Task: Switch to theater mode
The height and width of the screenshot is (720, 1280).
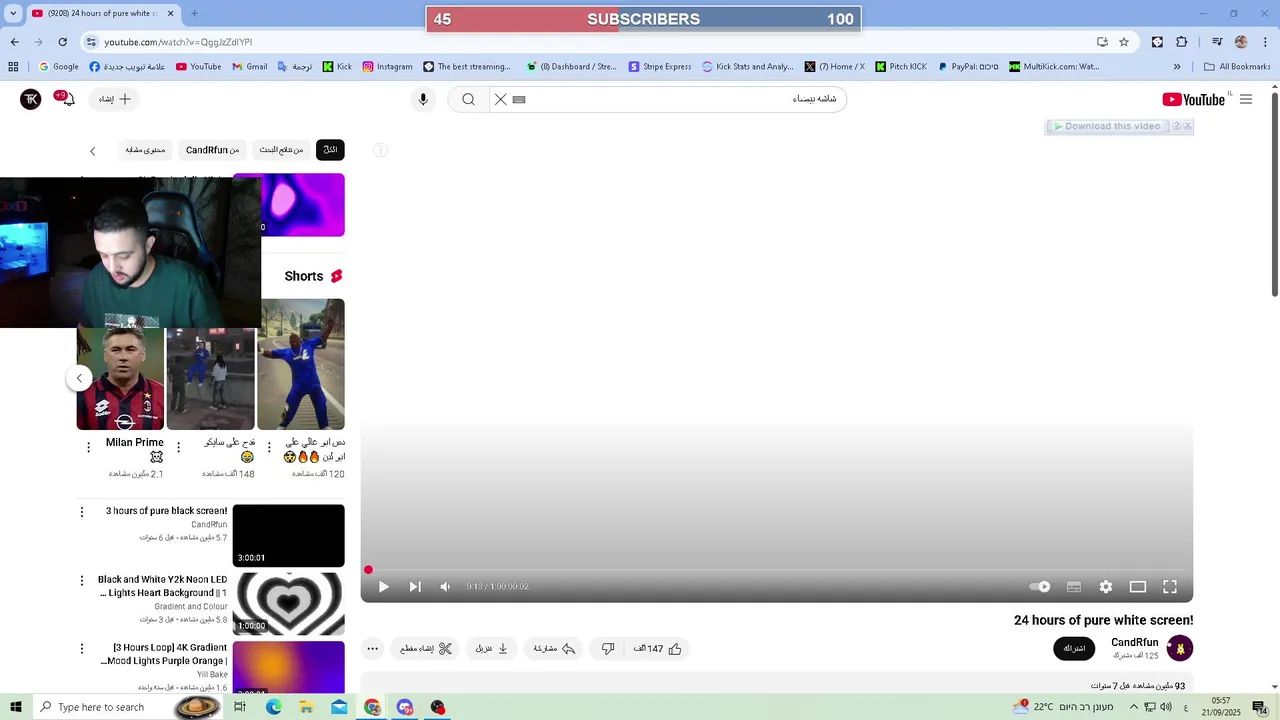Action: coord(1138,587)
